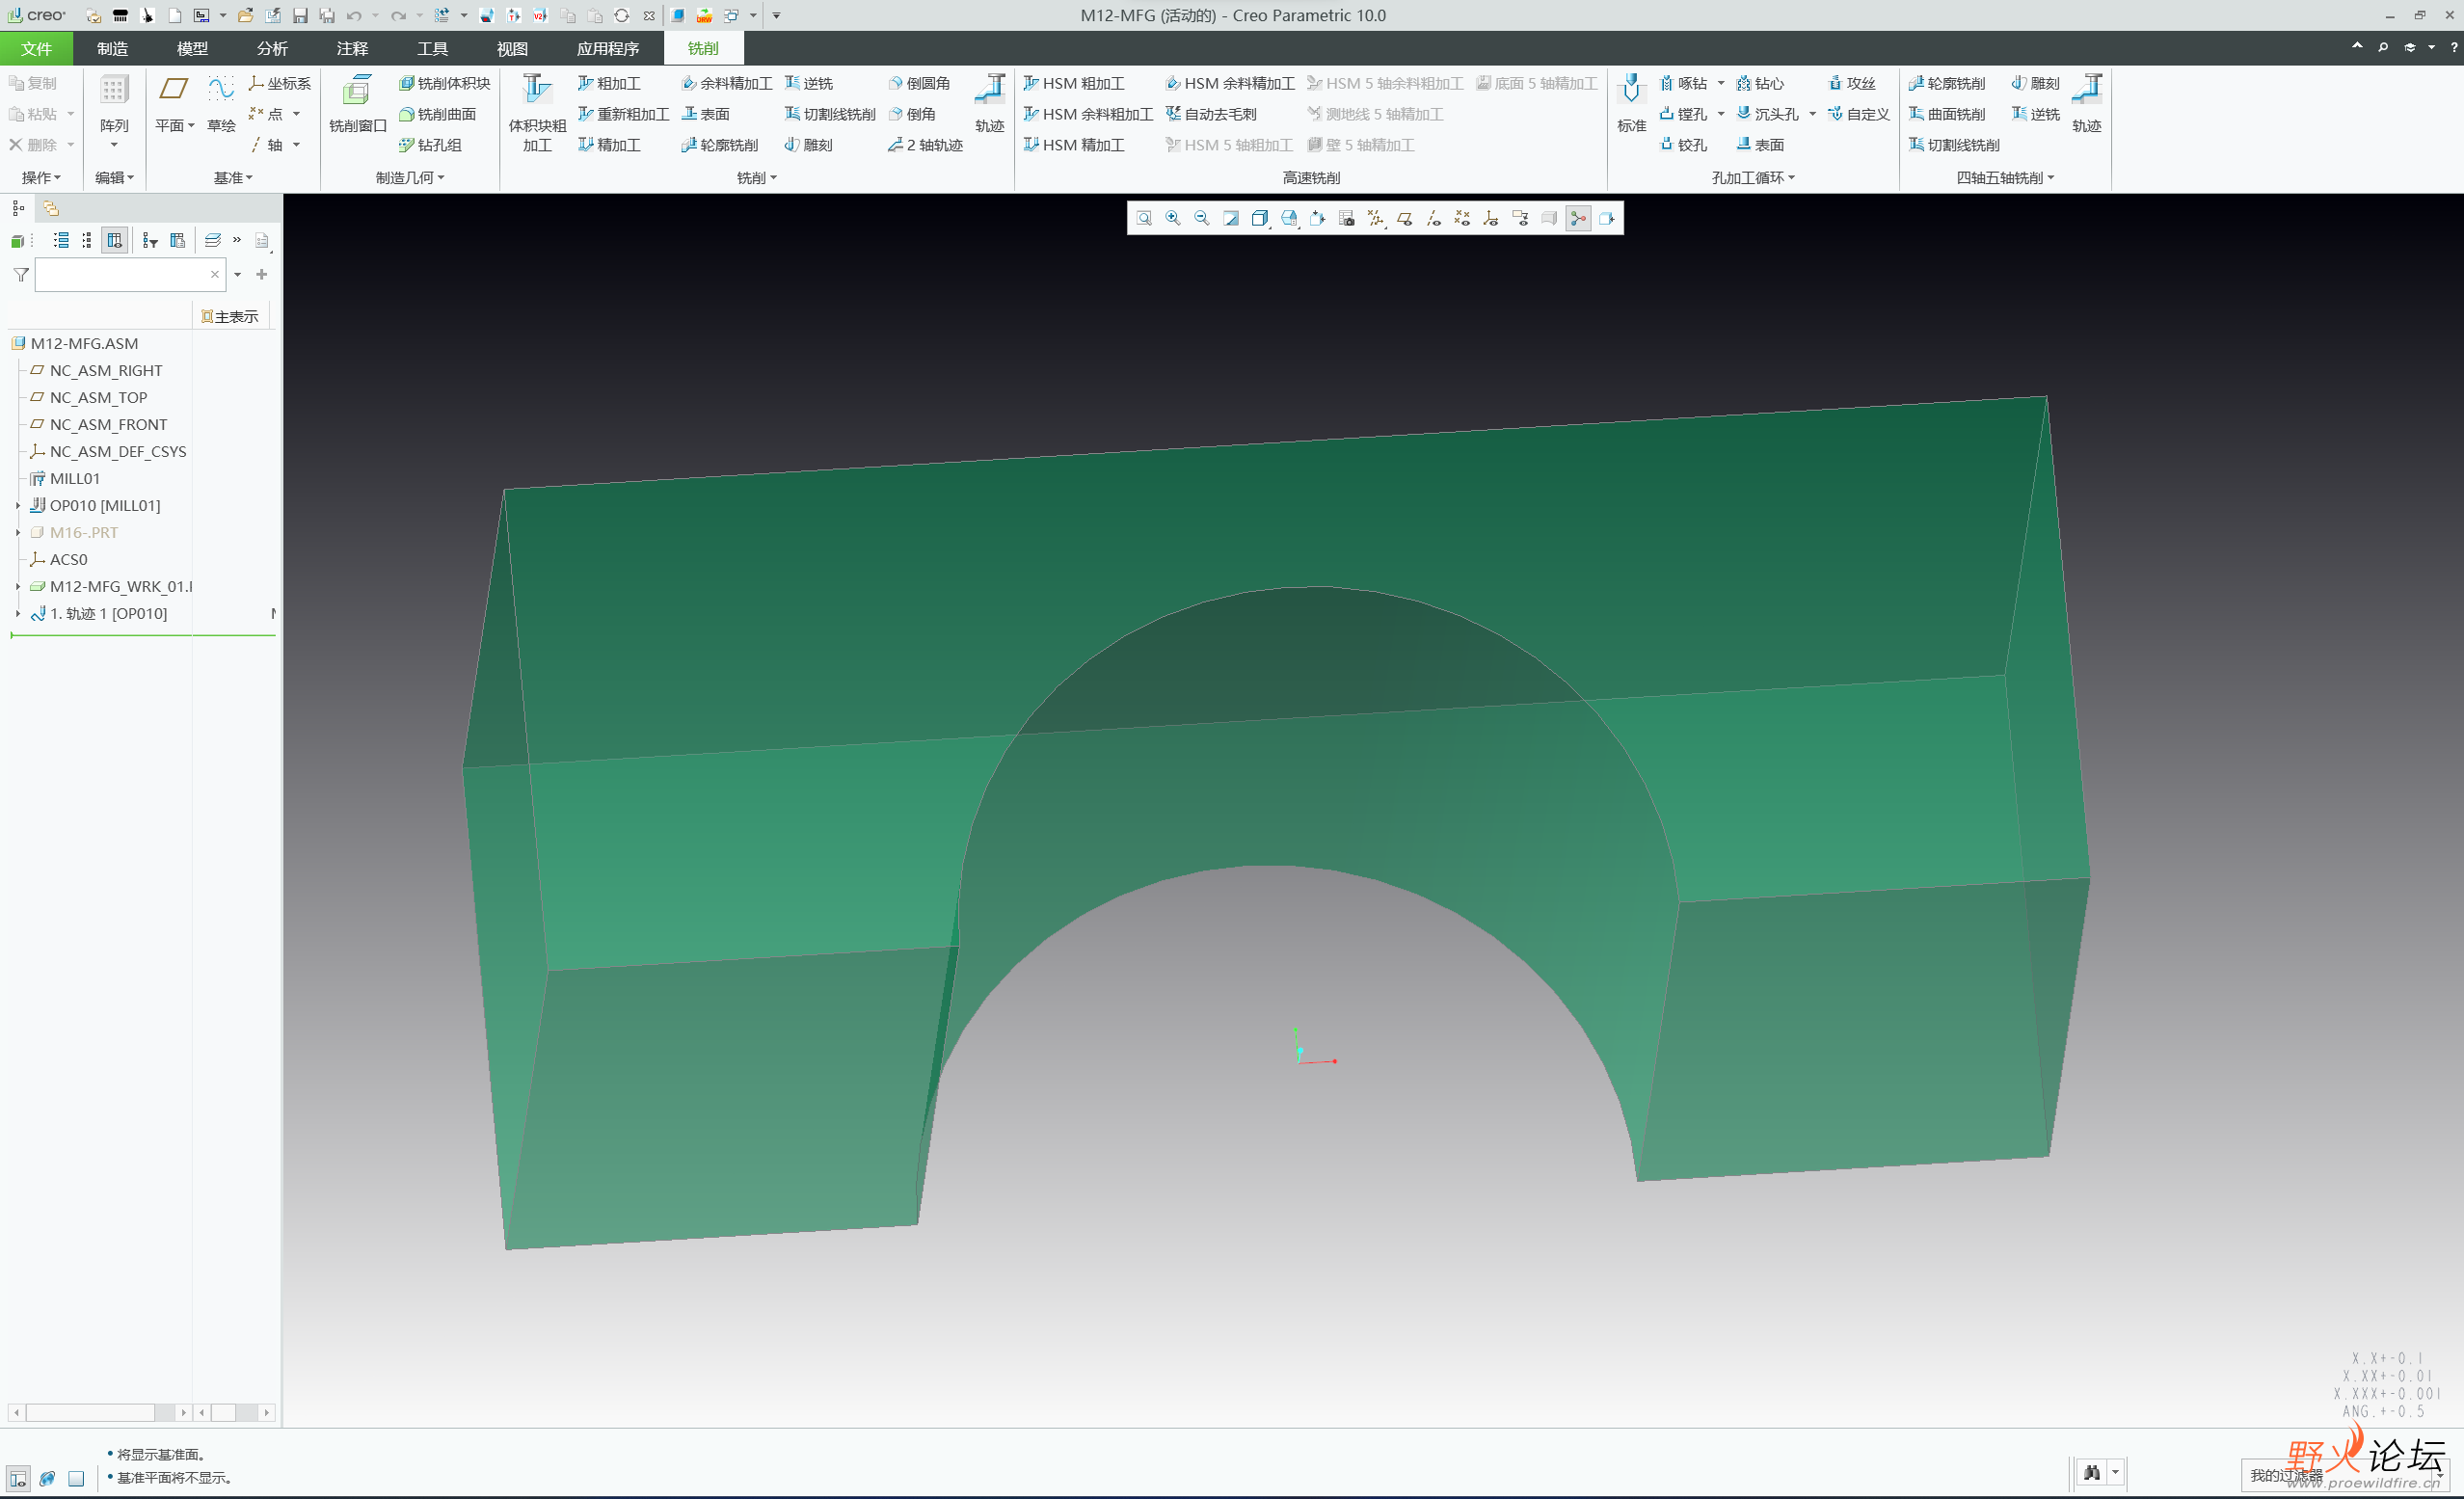Viewport: 2464px width, 1499px height.
Task: Click 铣削曲面 mill surface tool
Action: [438, 114]
